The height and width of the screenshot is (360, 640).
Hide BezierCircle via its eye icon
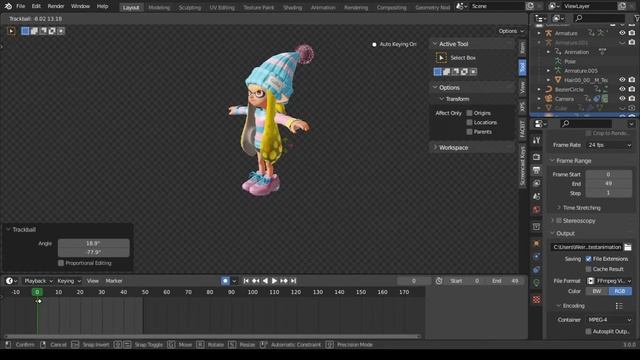[622, 89]
